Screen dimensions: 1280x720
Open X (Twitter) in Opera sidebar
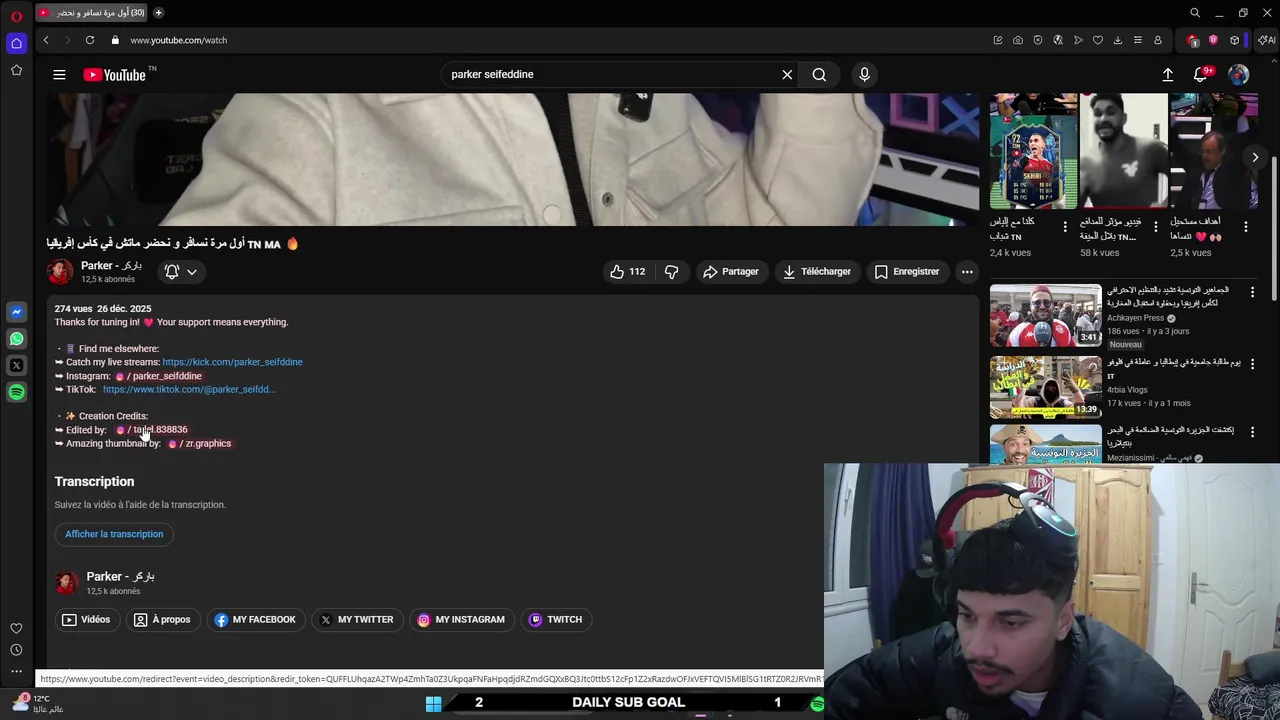click(16, 366)
